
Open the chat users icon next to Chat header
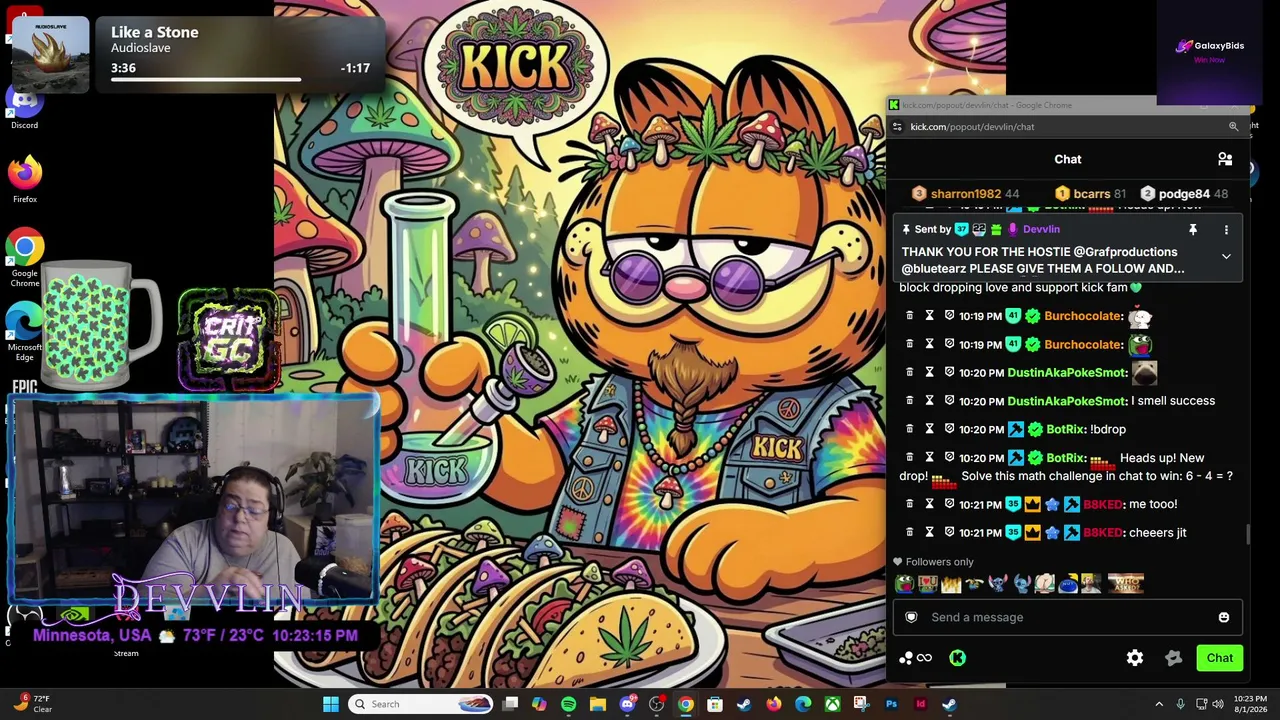1225,159
